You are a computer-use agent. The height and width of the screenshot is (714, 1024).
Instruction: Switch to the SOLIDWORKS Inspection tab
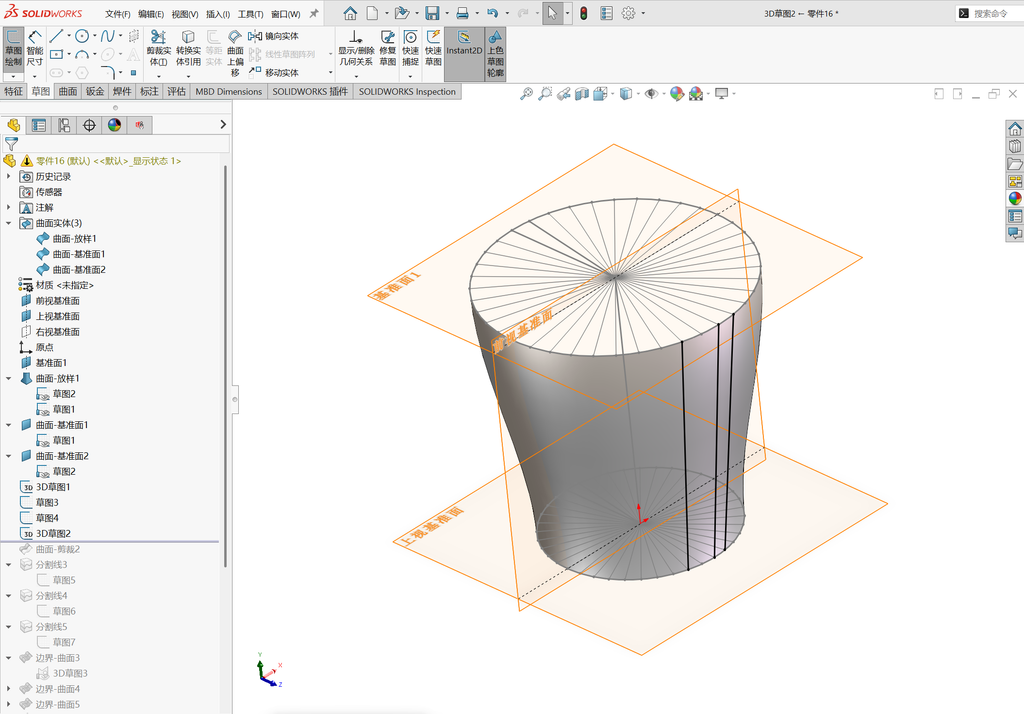coord(407,91)
